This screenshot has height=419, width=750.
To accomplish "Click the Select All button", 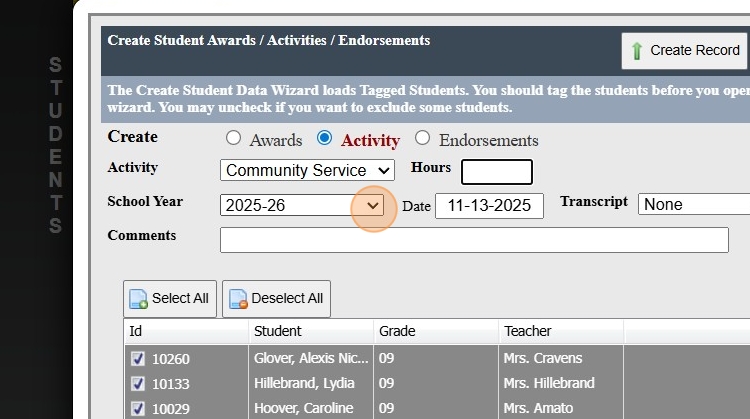I will point(170,298).
